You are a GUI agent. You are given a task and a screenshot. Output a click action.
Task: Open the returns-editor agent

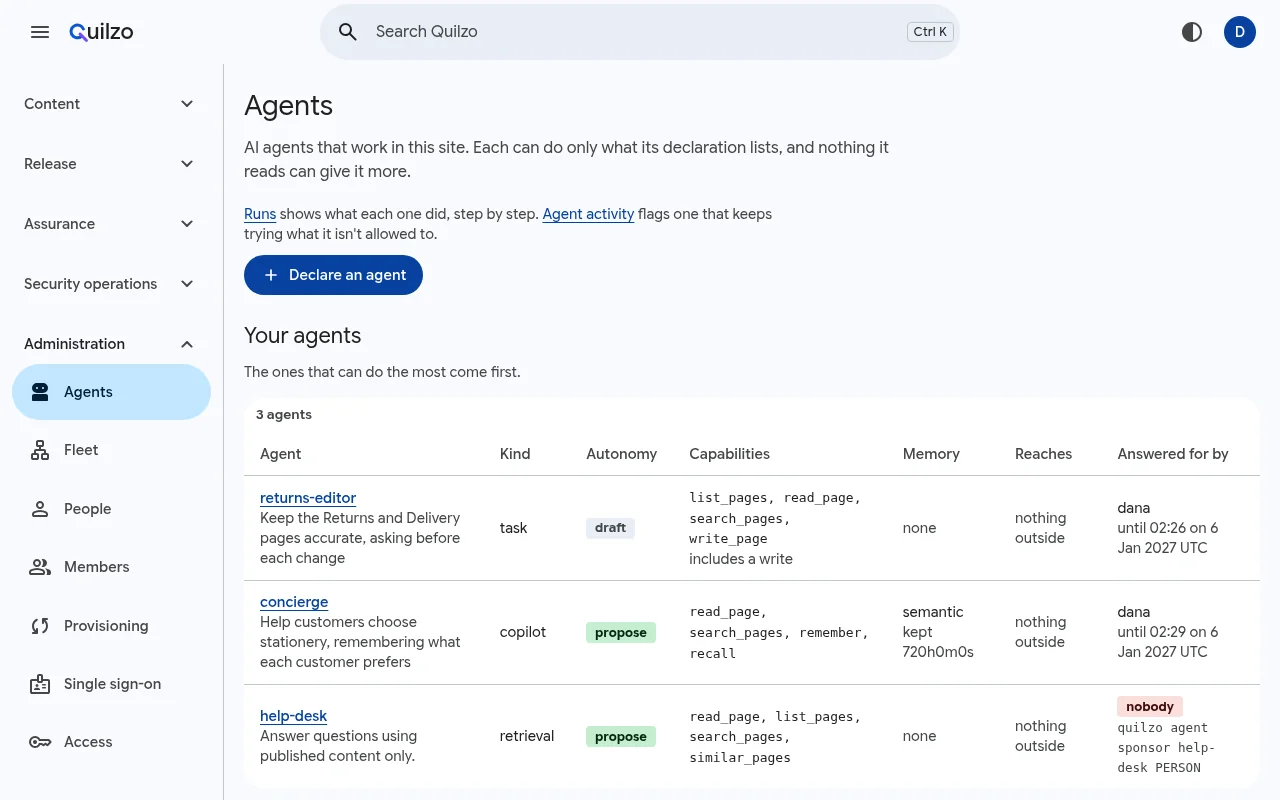(308, 498)
